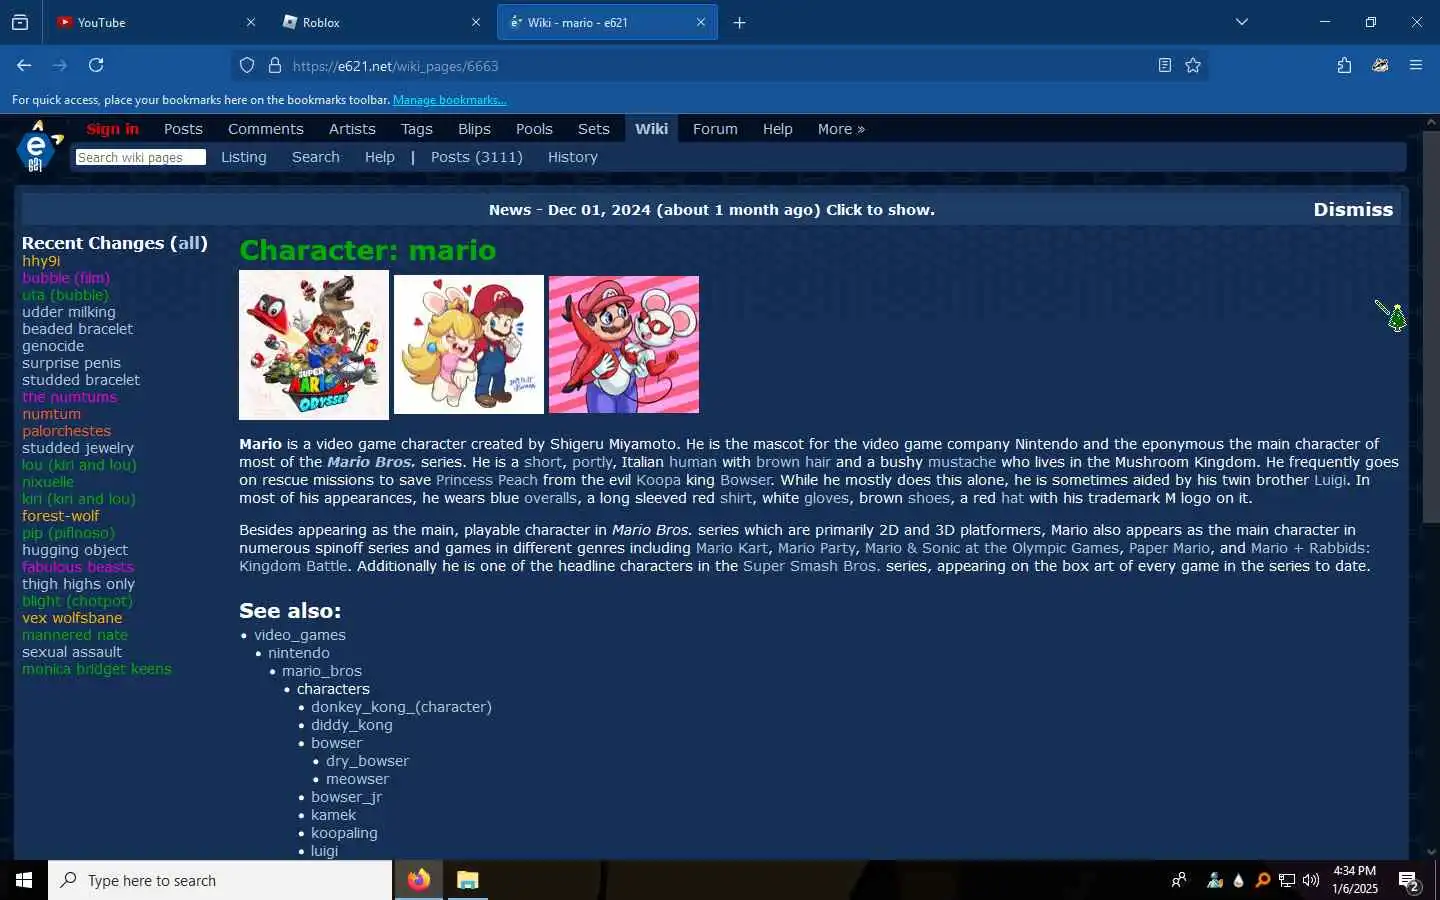Viewport: 1440px width, 900px height.
Task: Open the Pools menu item
Action: [534, 129]
